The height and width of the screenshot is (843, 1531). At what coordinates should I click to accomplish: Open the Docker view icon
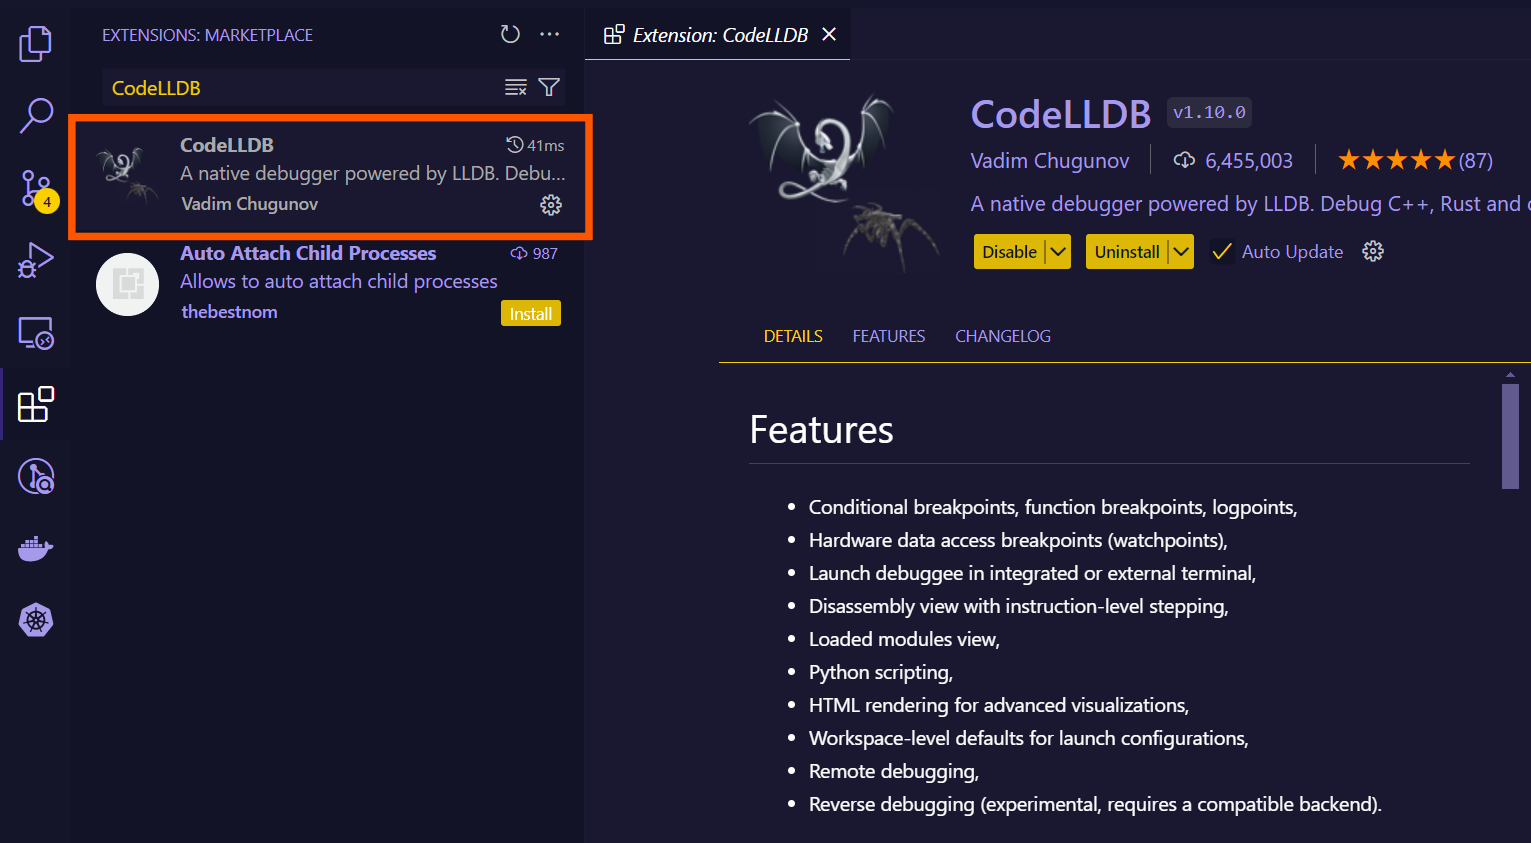click(x=36, y=549)
